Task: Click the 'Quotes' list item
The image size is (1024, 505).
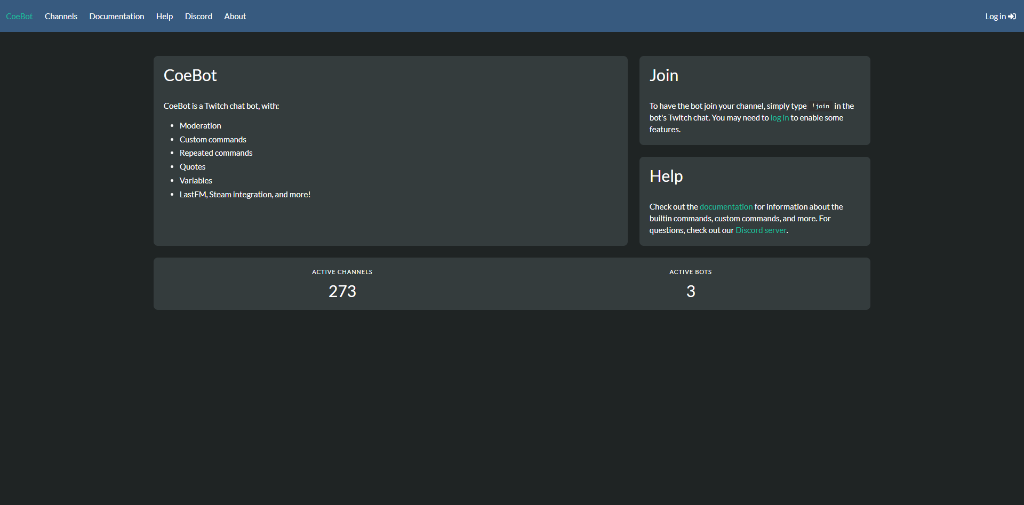Action: pos(193,167)
